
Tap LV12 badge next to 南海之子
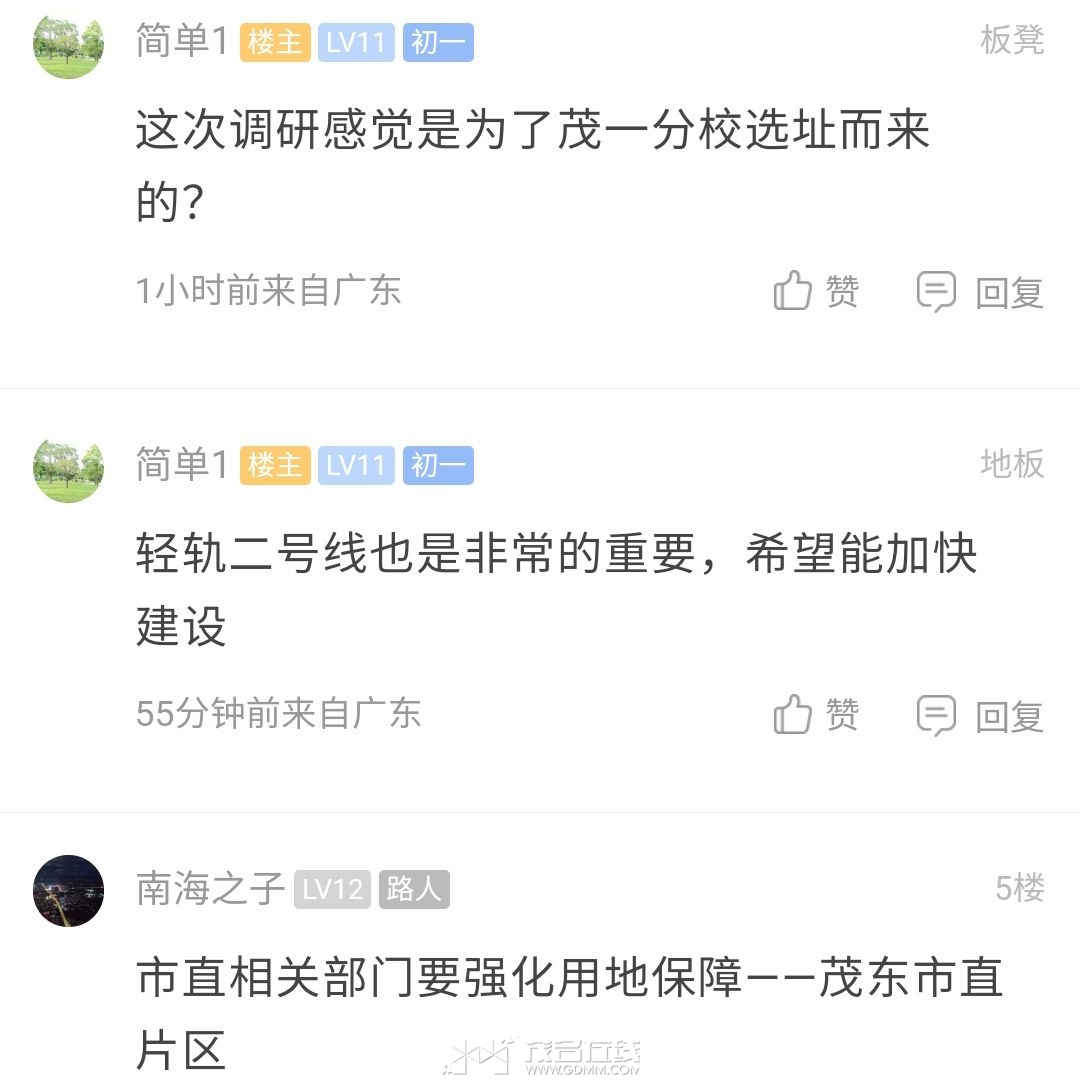(x=332, y=890)
